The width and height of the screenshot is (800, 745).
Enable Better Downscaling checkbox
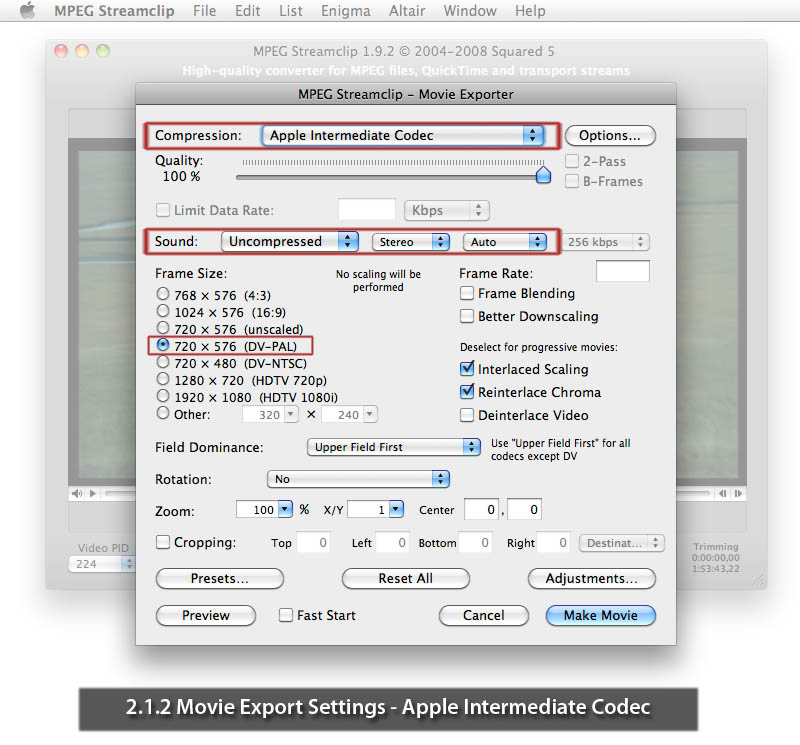coord(466,316)
